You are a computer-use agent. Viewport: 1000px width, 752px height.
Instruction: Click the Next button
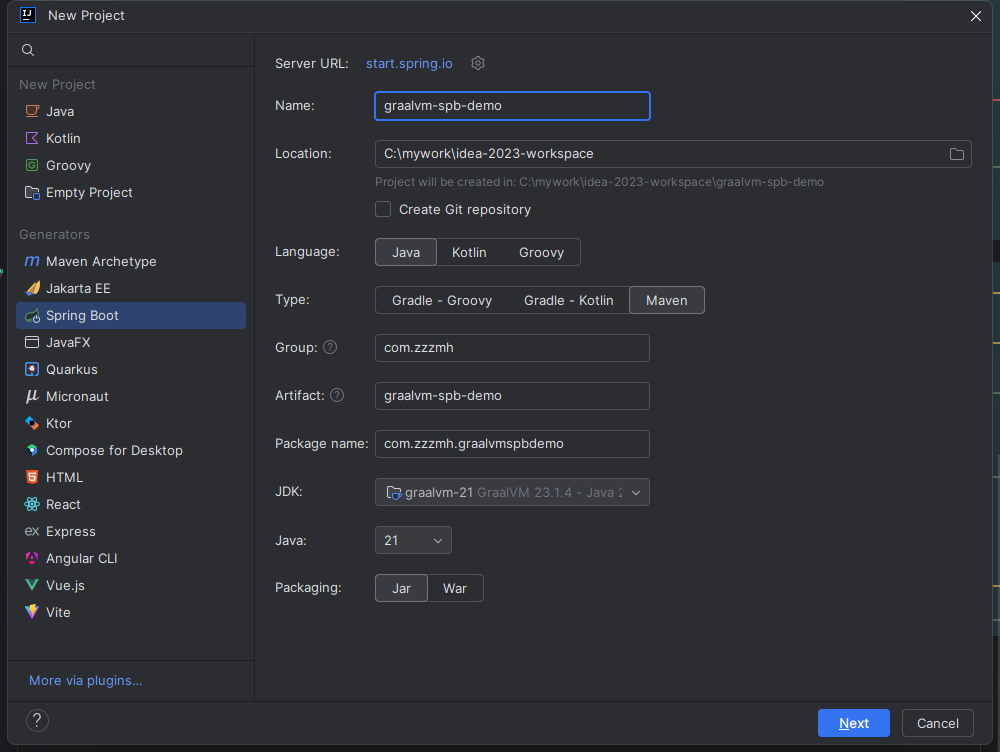[x=853, y=723]
